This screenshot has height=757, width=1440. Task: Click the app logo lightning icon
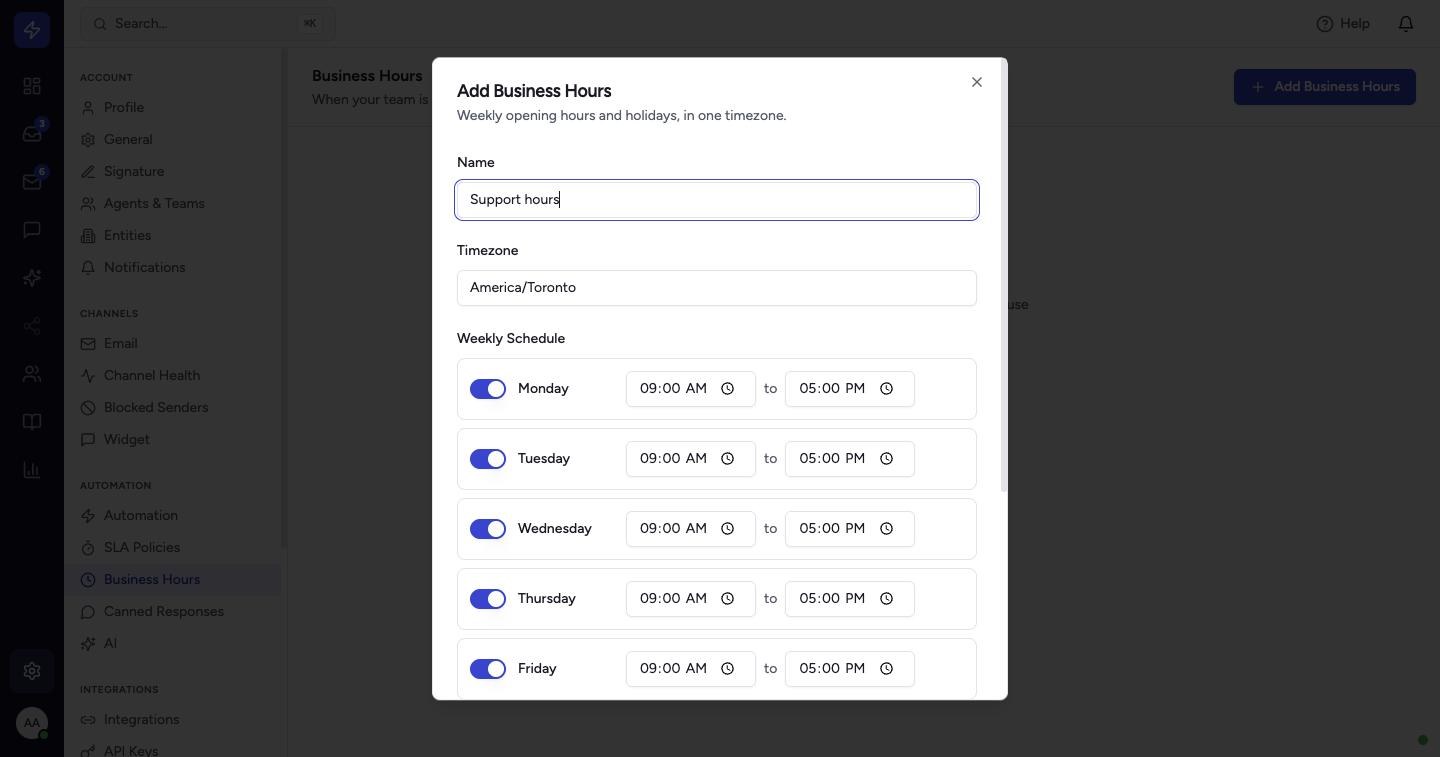pyautogui.click(x=32, y=30)
